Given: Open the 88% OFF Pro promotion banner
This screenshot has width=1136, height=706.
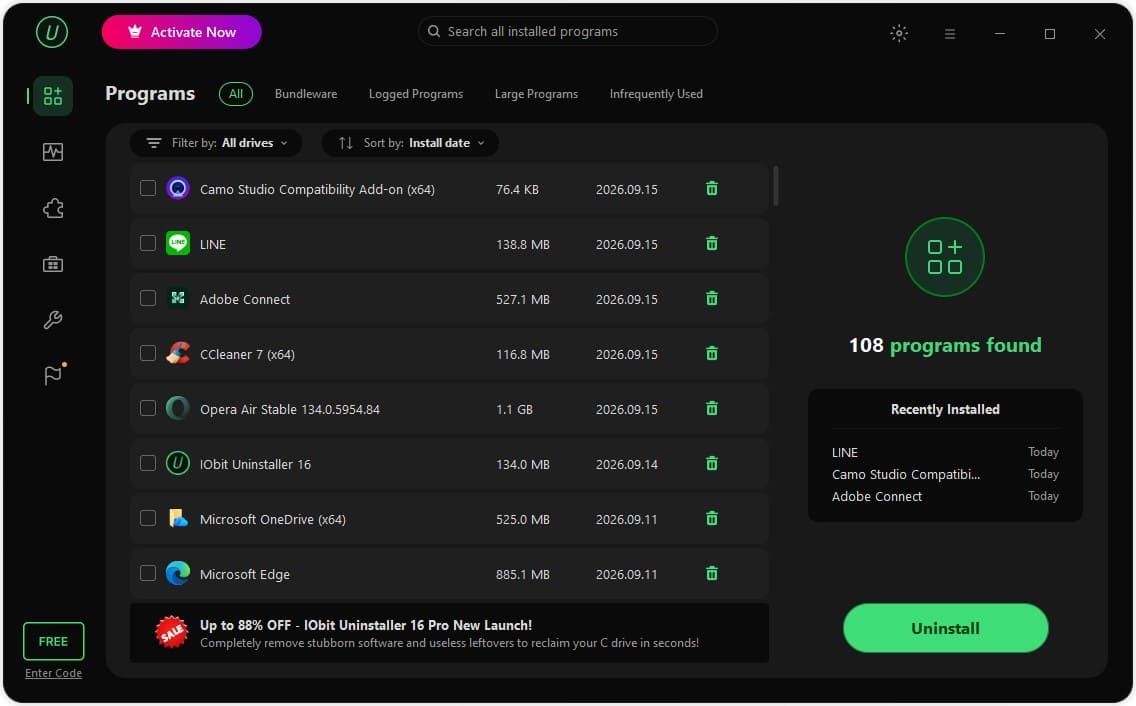Looking at the screenshot, I should click(x=449, y=633).
